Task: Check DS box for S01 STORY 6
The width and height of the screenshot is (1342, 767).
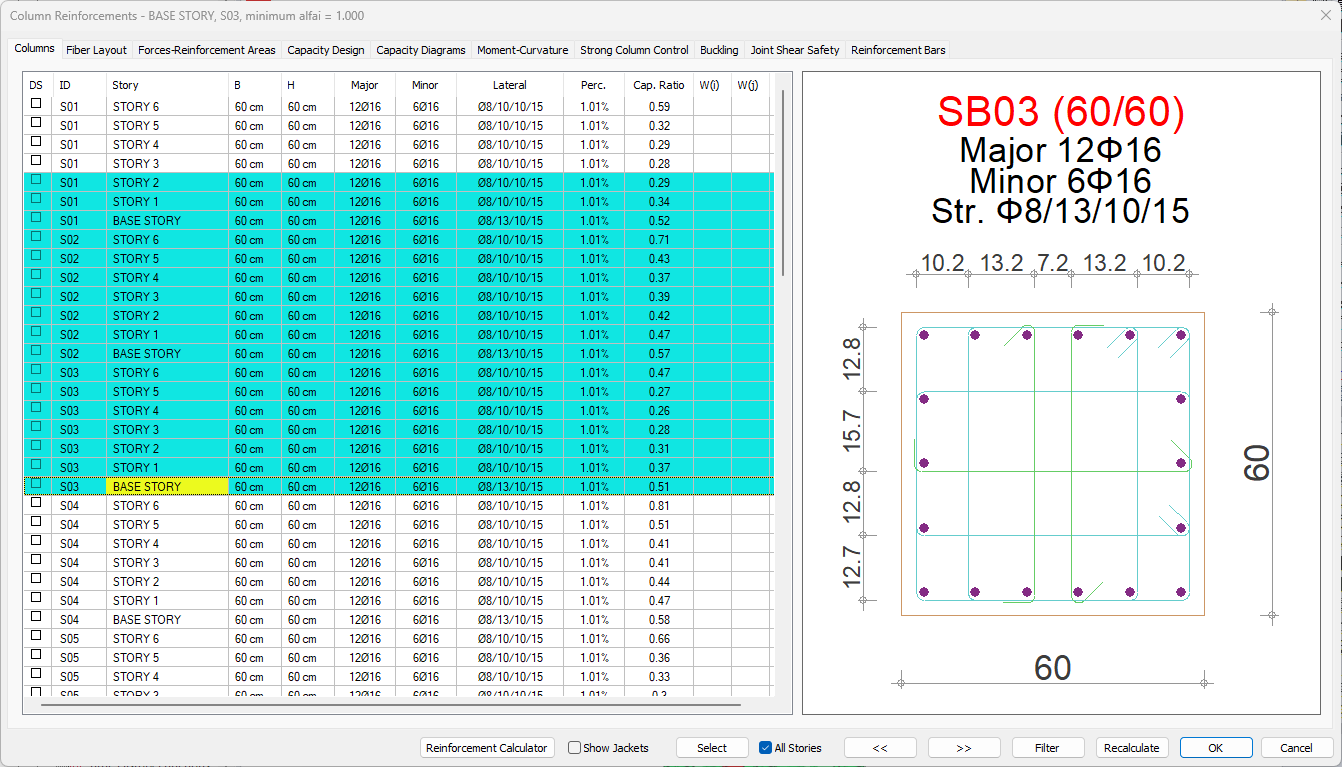Action: (x=36, y=104)
